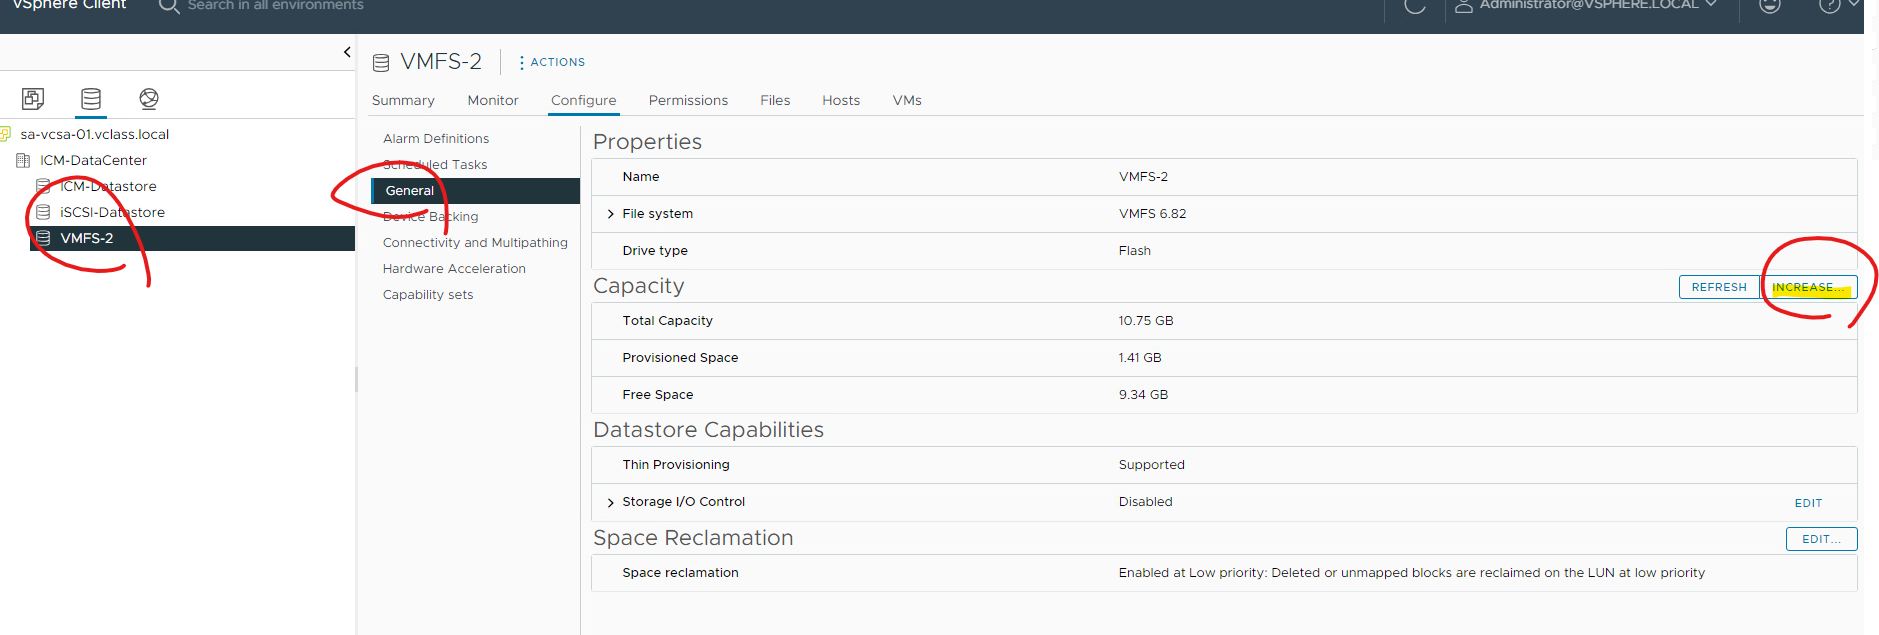Open the help question mark icon

pos(1830,5)
